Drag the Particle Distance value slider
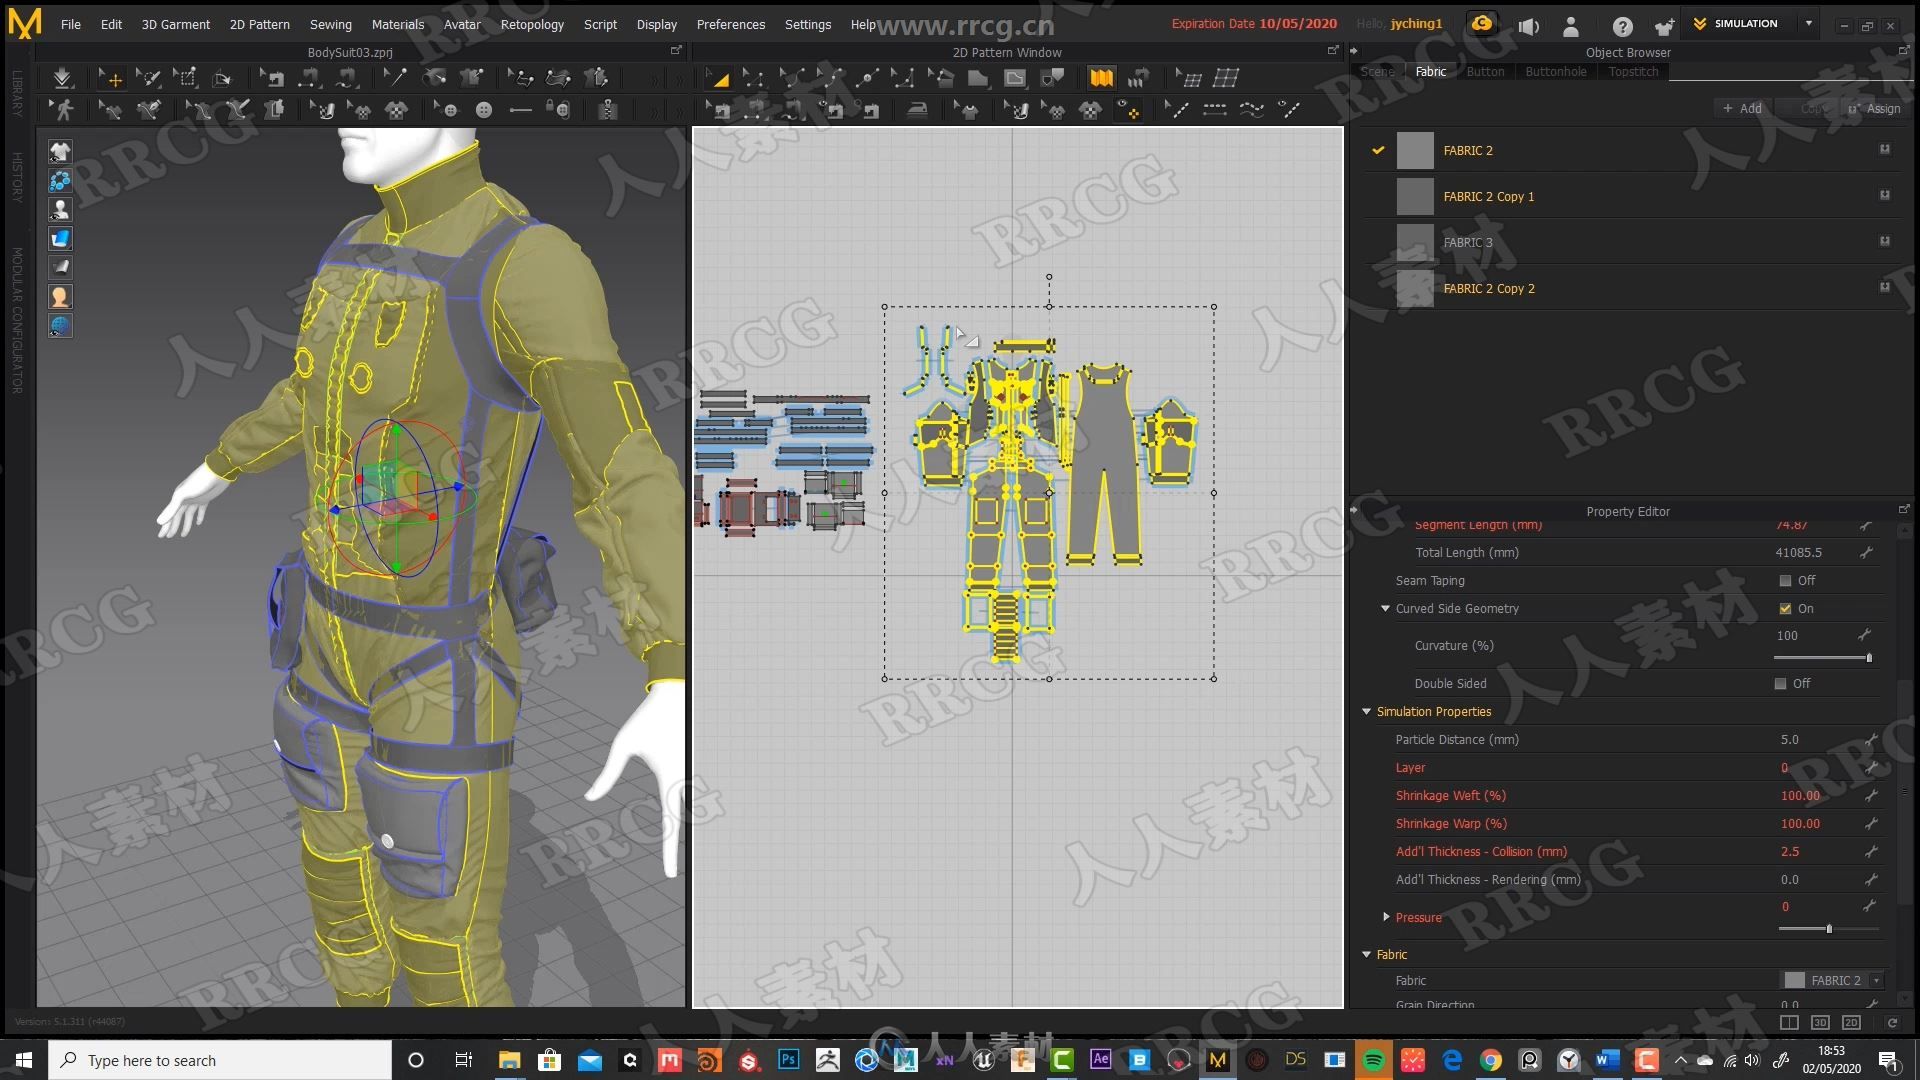Viewport: 1920px width, 1080px height. pyautogui.click(x=1788, y=740)
